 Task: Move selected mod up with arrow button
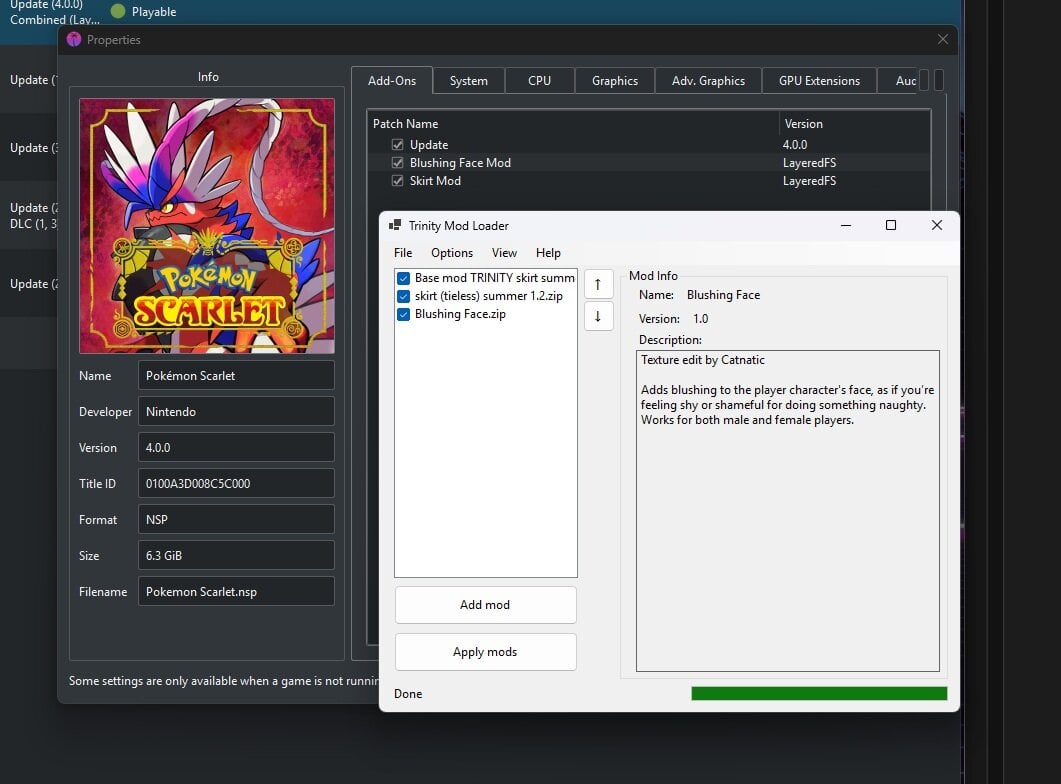pyautogui.click(x=598, y=284)
